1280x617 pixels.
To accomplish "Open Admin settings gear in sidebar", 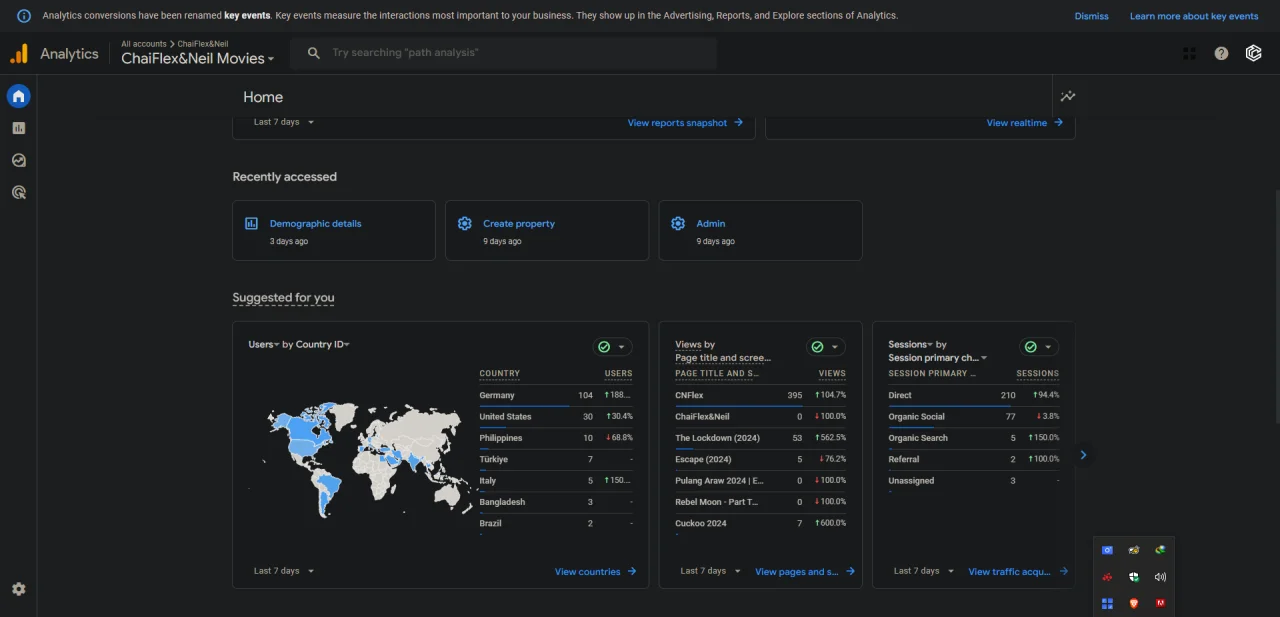I will pyautogui.click(x=18, y=590).
